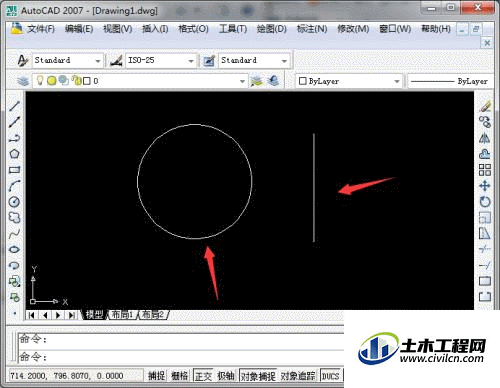Switch to the 布局2 layout tab
The height and width of the screenshot is (388, 500).
(x=153, y=315)
